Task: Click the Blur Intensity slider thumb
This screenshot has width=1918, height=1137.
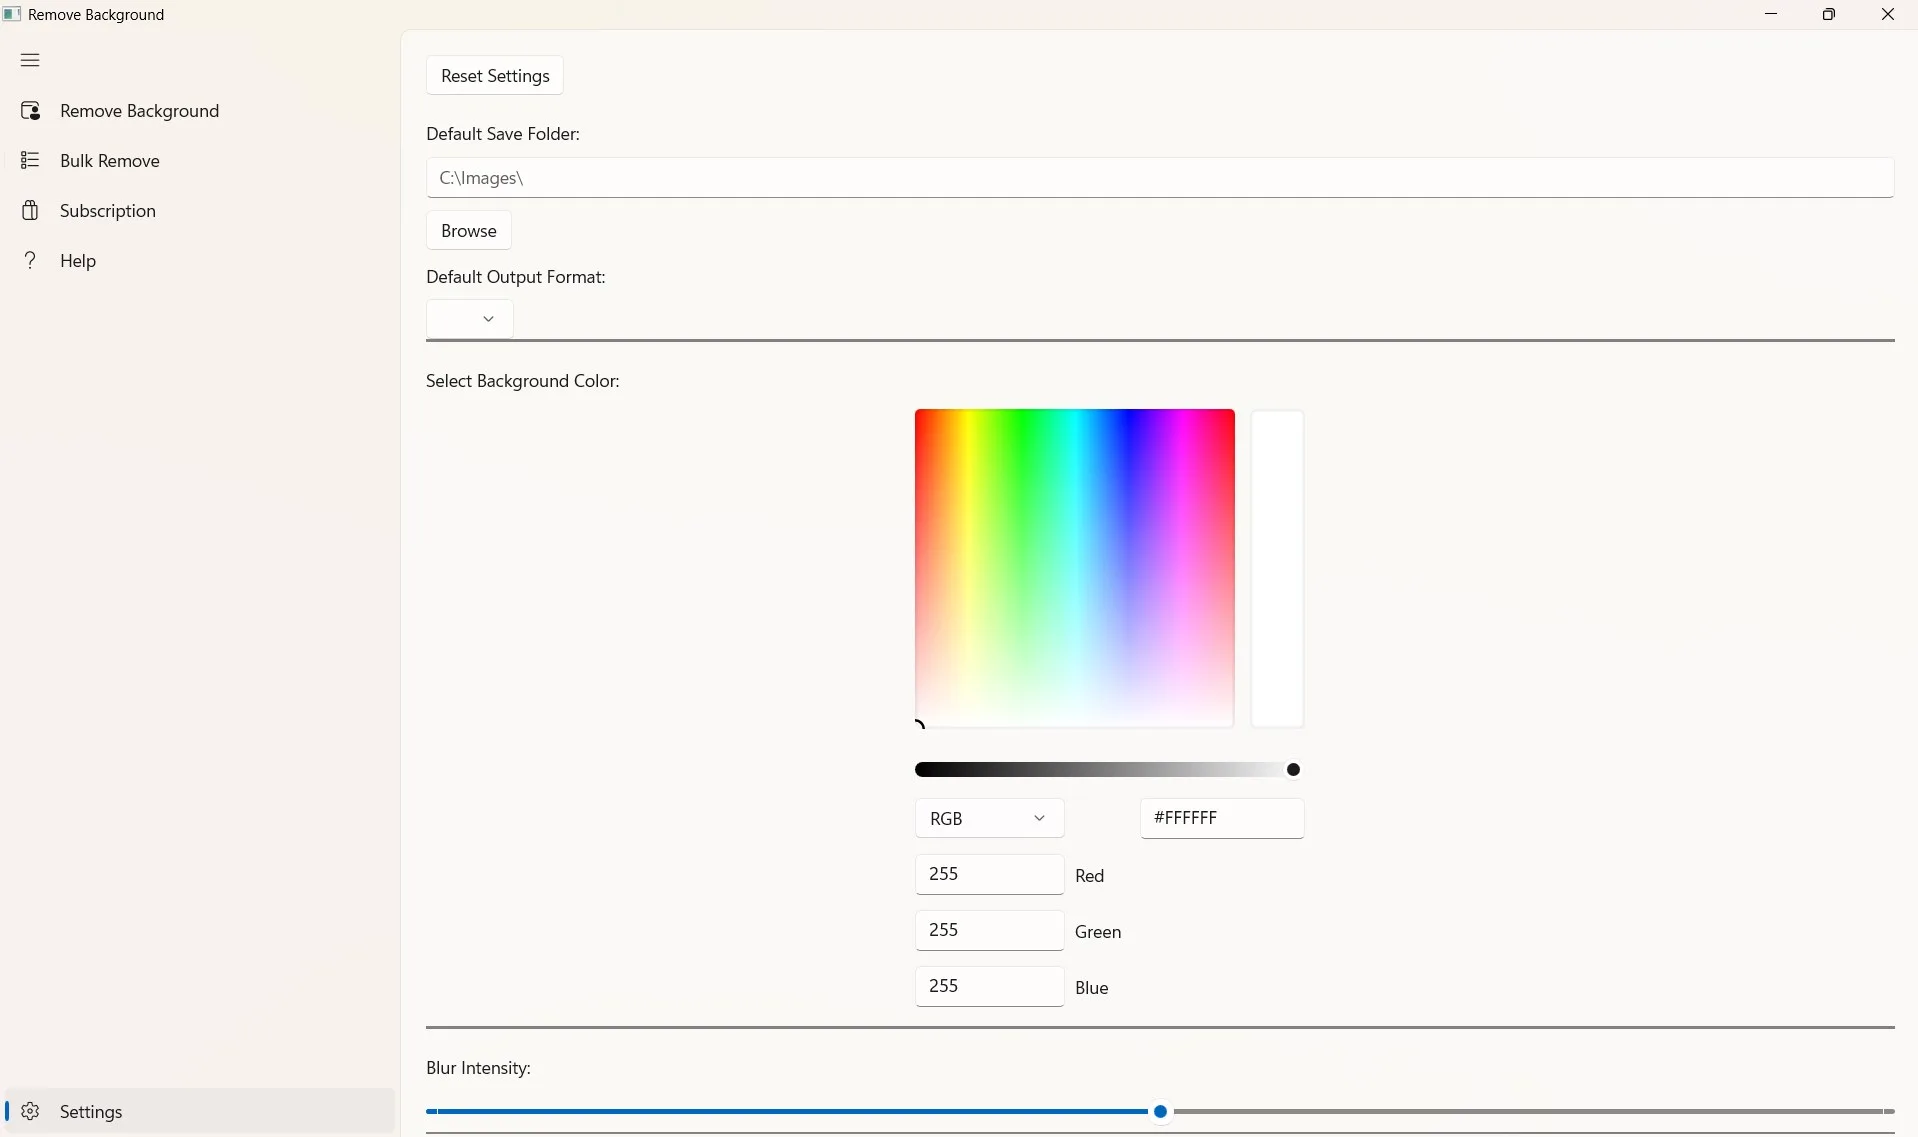Action: 1161,1111
